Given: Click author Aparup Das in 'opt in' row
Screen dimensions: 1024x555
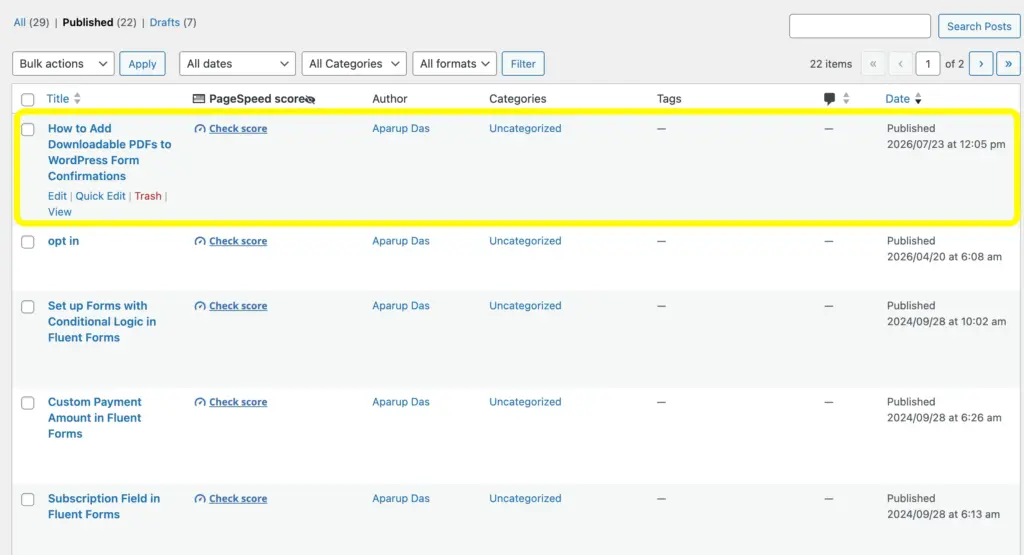Looking at the screenshot, I should 401,241.
